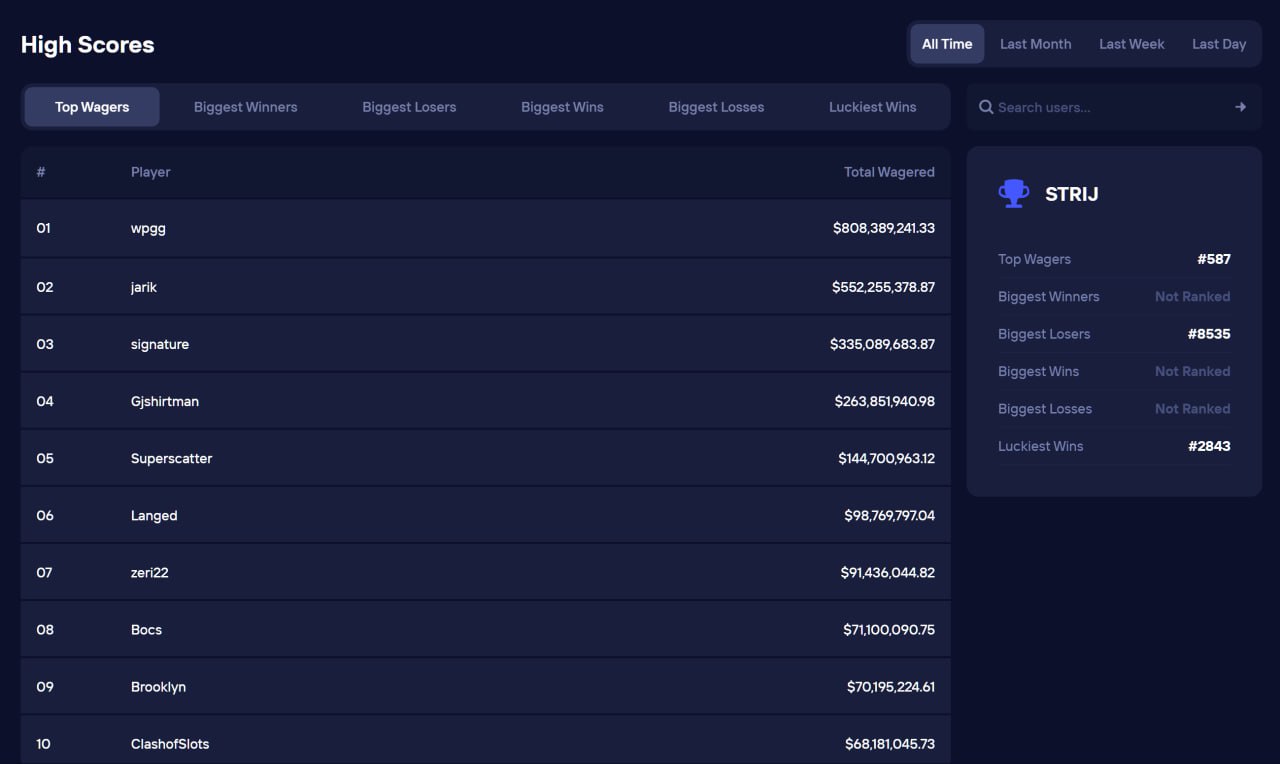Filter scores by Last Month
This screenshot has width=1280, height=764.
tap(1035, 44)
